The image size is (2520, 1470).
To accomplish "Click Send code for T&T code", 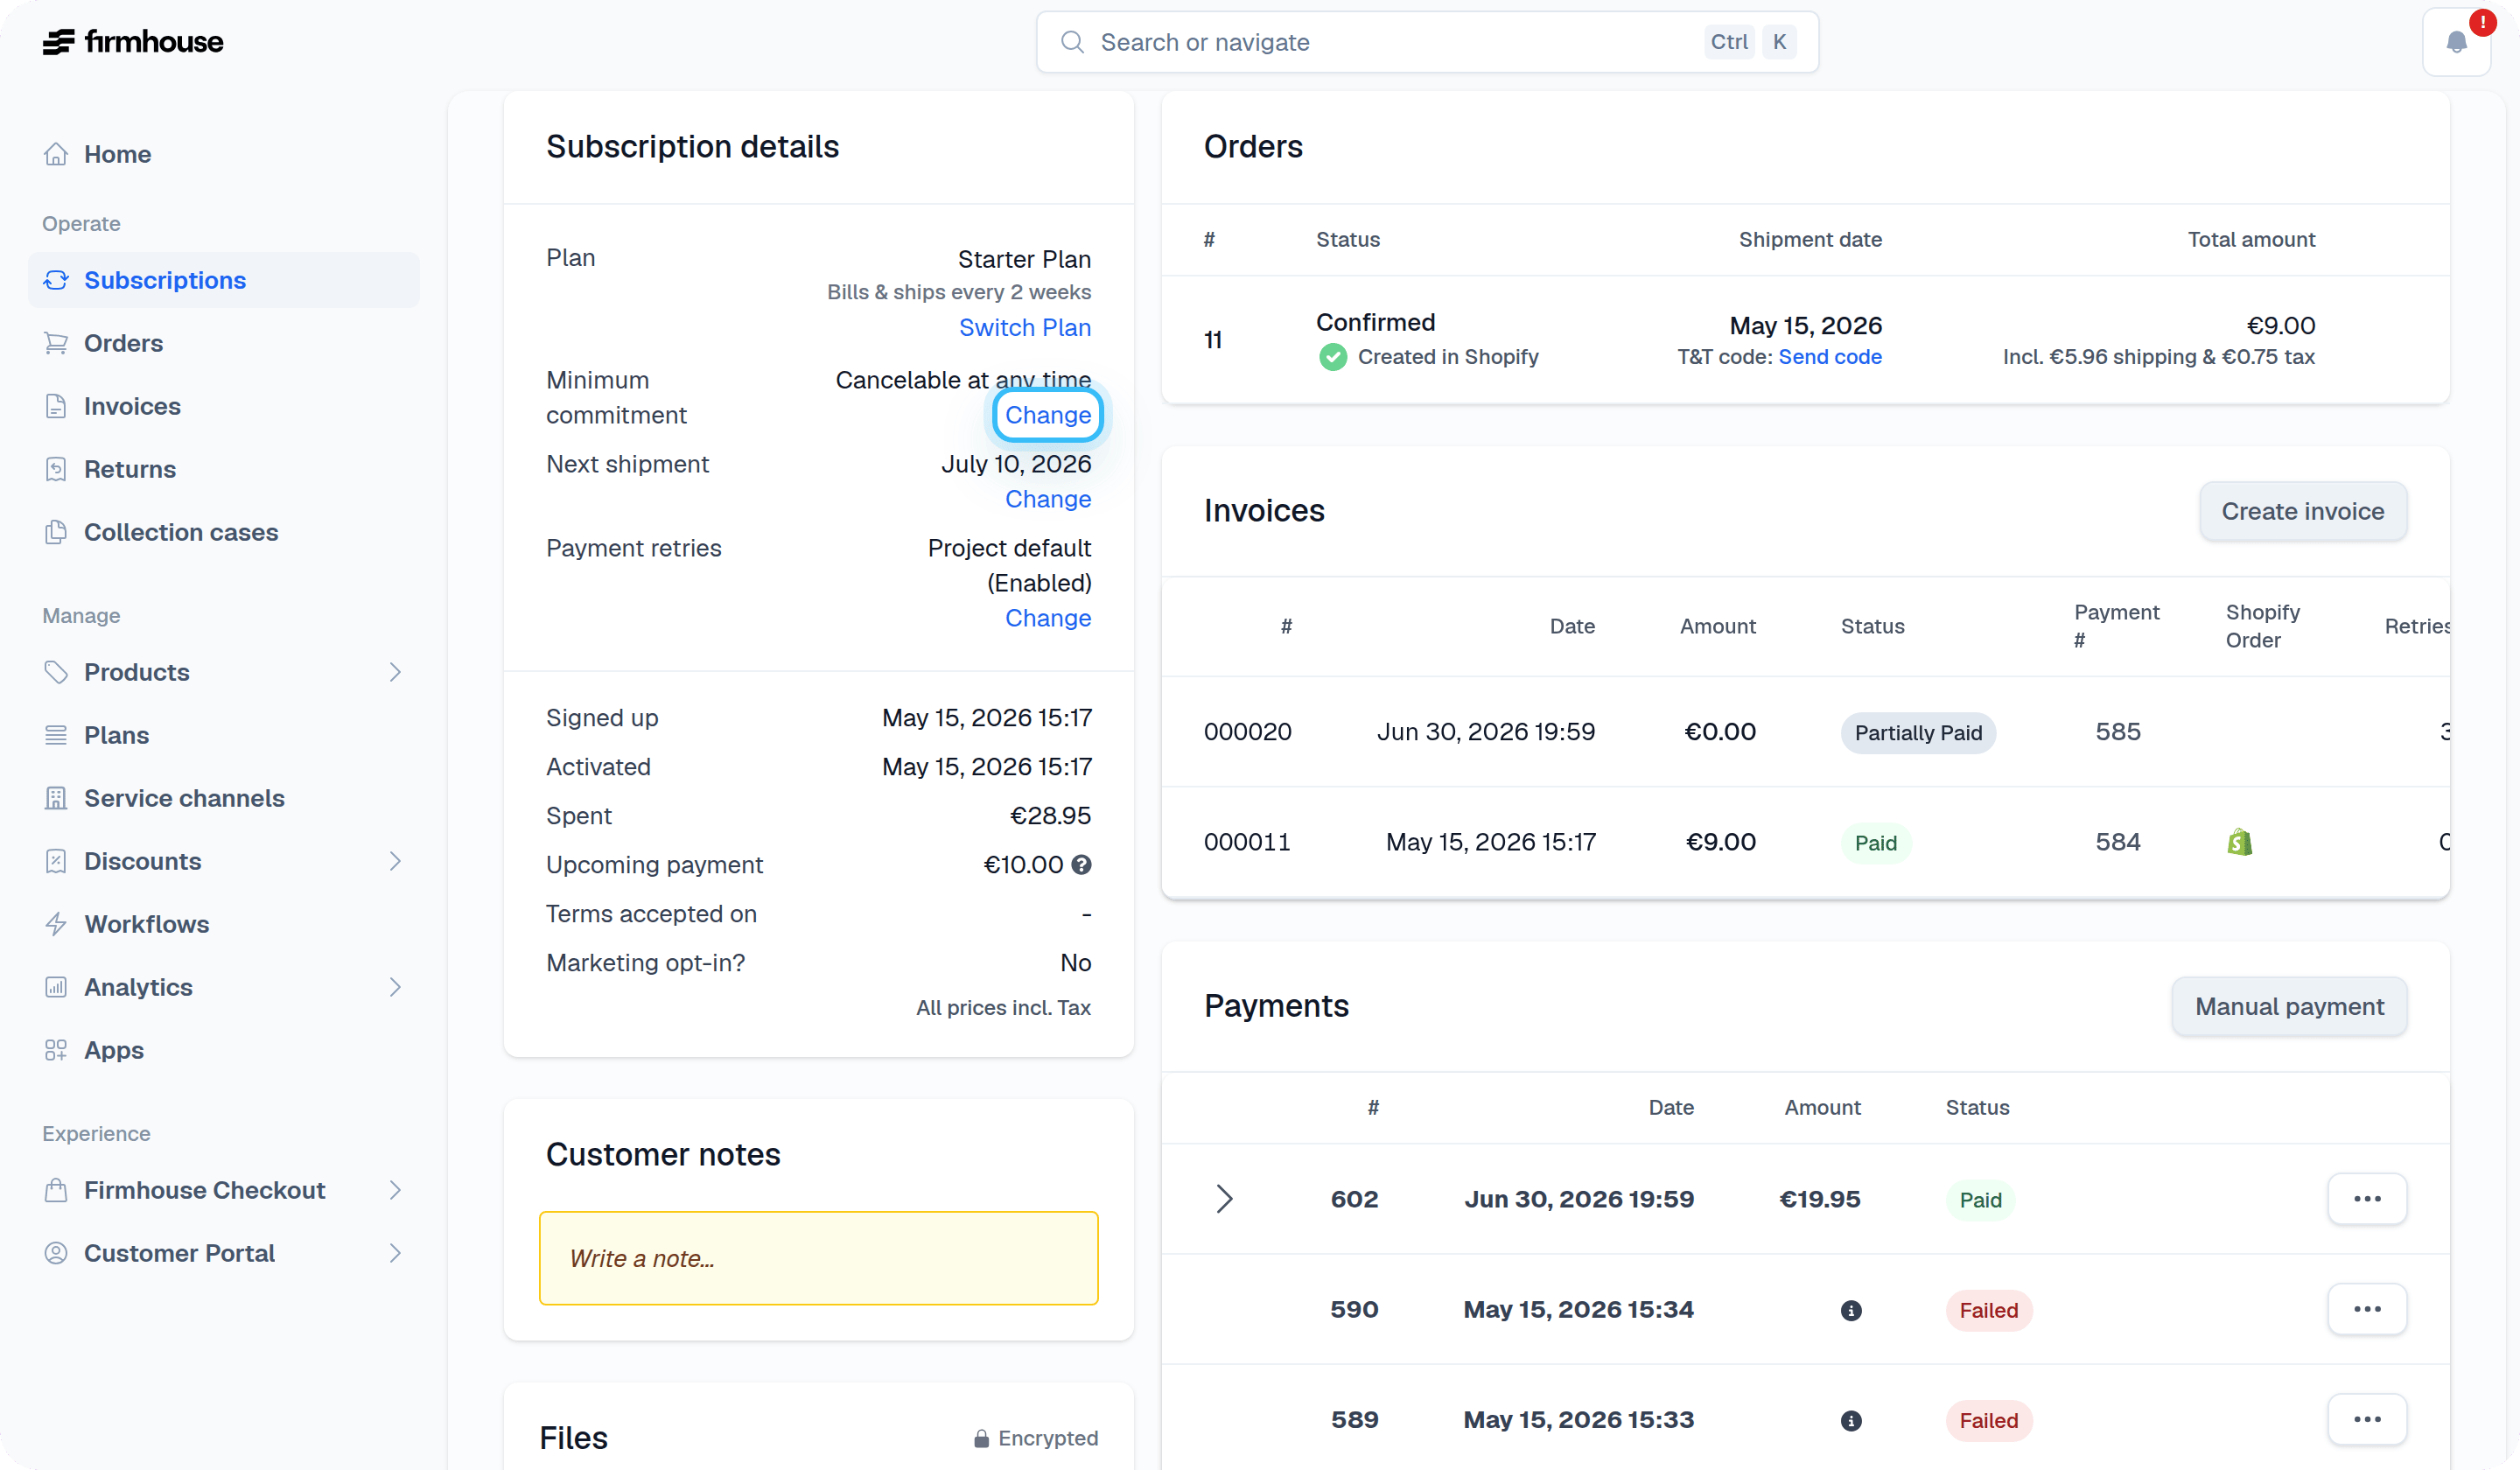I will [1830, 357].
